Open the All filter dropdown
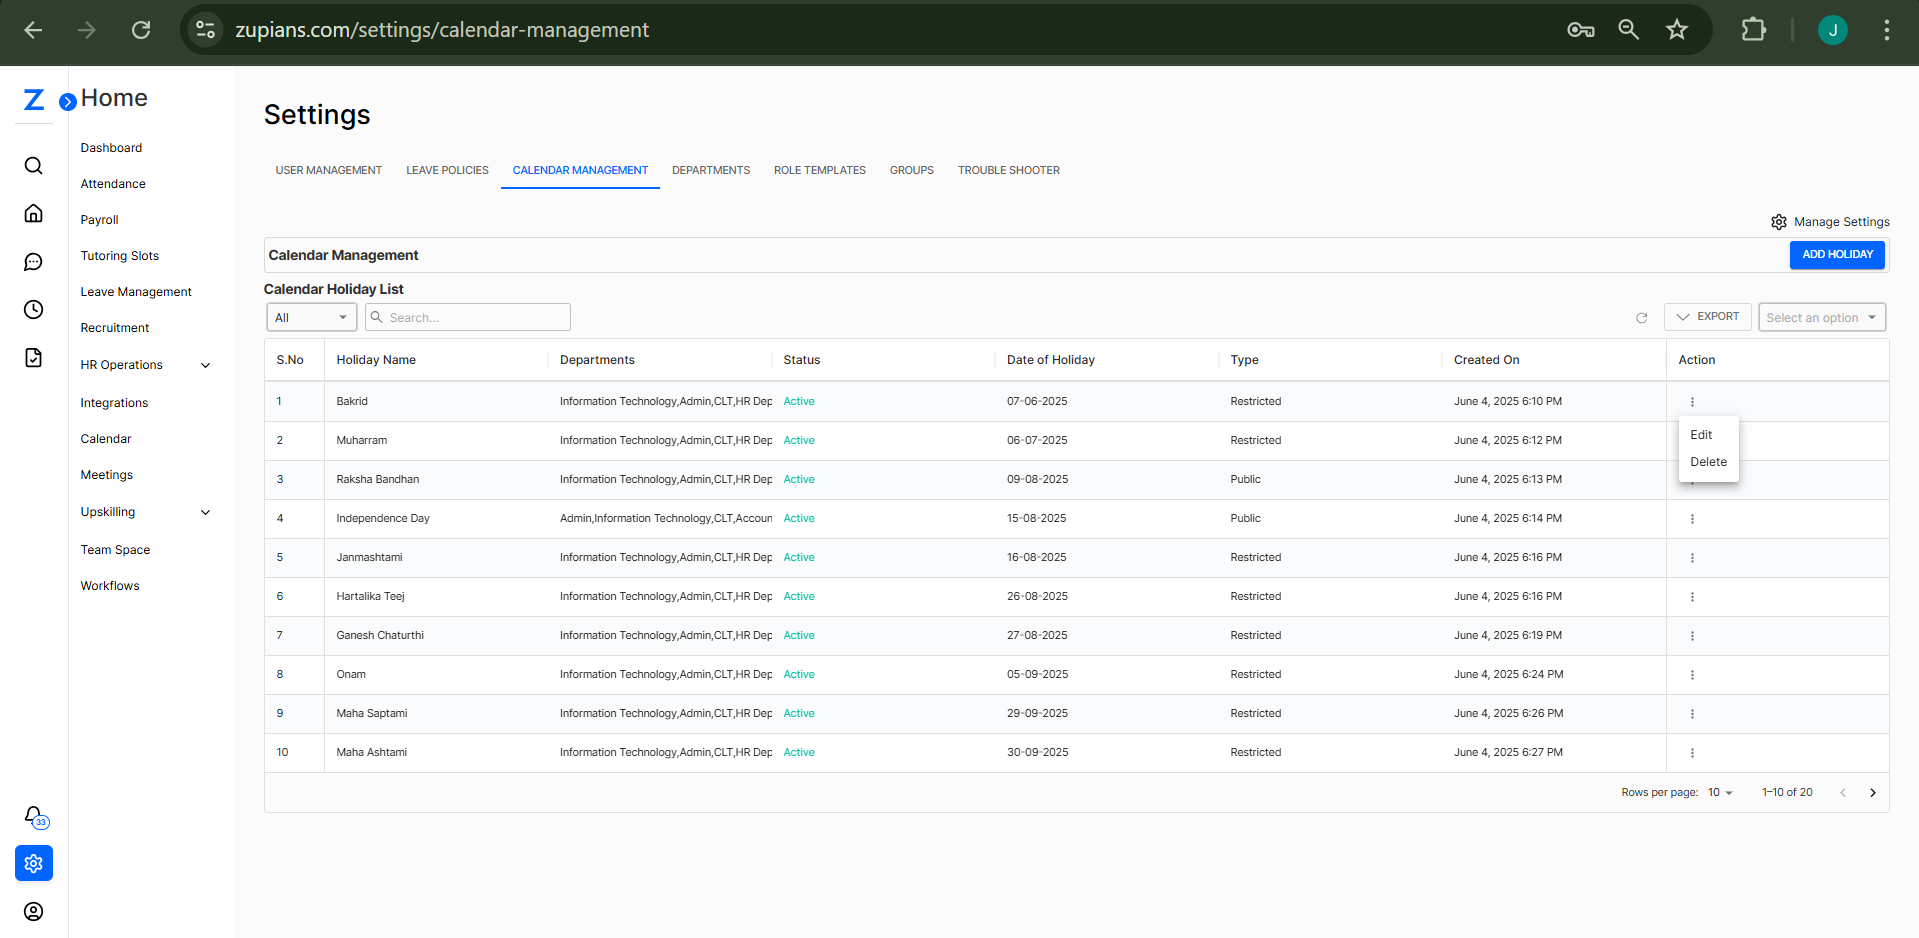The width and height of the screenshot is (1919, 938). pyautogui.click(x=311, y=318)
